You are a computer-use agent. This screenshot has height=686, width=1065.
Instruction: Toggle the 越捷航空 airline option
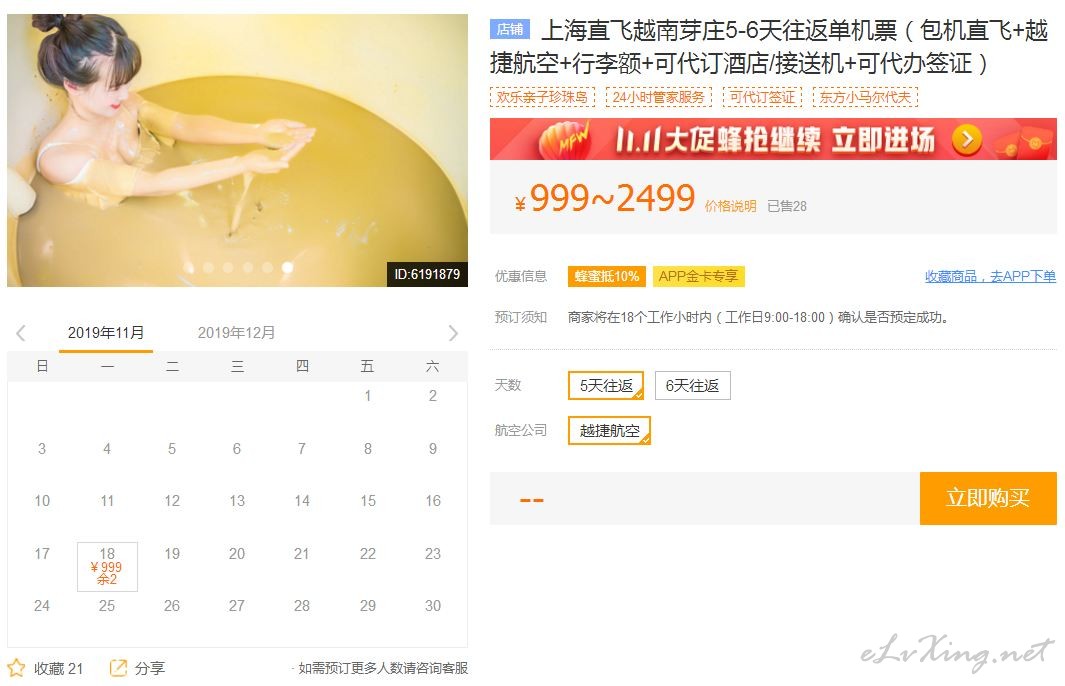pyautogui.click(x=609, y=431)
